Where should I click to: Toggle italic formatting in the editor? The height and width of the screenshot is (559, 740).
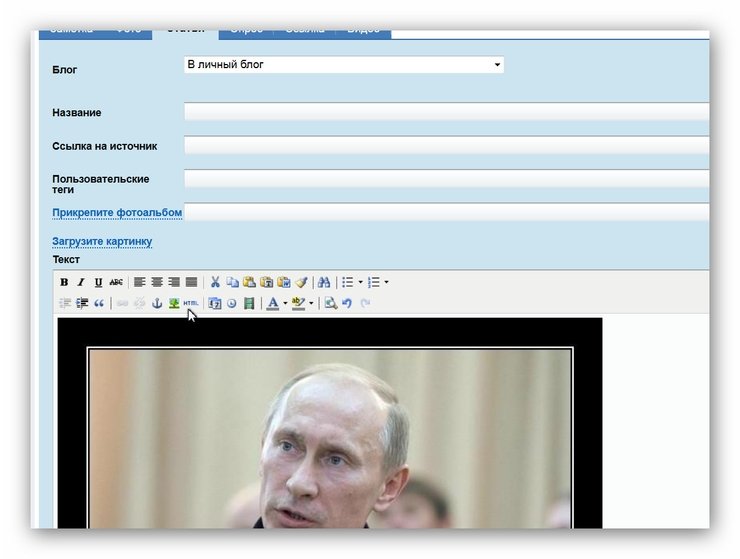tap(81, 283)
